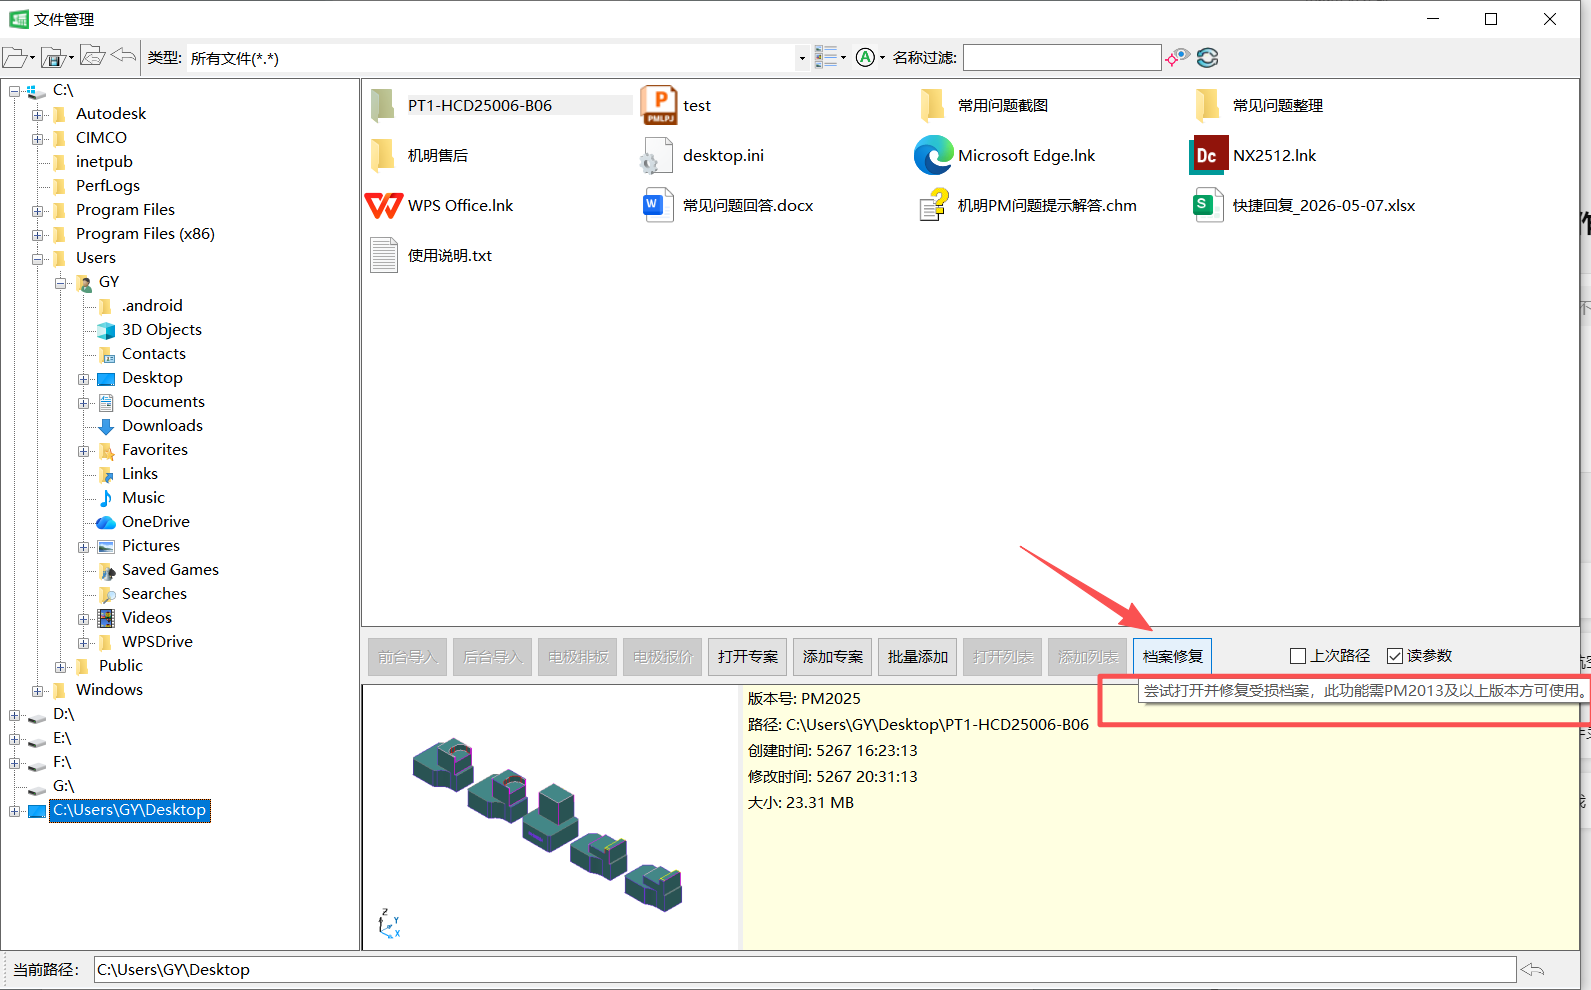Screen dimensions: 1591x990
Task: Select the Searches tree item
Action: (x=154, y=594)
